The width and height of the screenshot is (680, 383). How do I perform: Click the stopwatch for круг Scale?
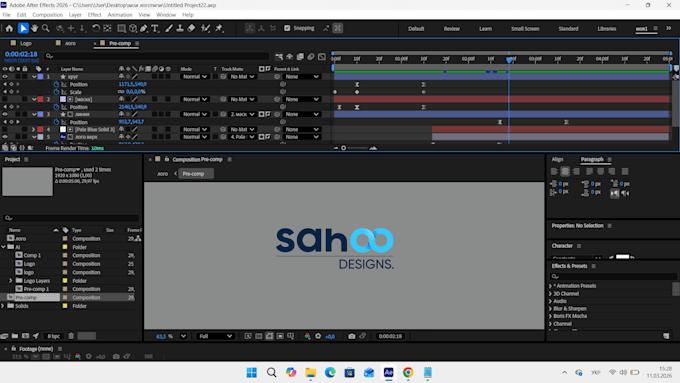(56, 92)
